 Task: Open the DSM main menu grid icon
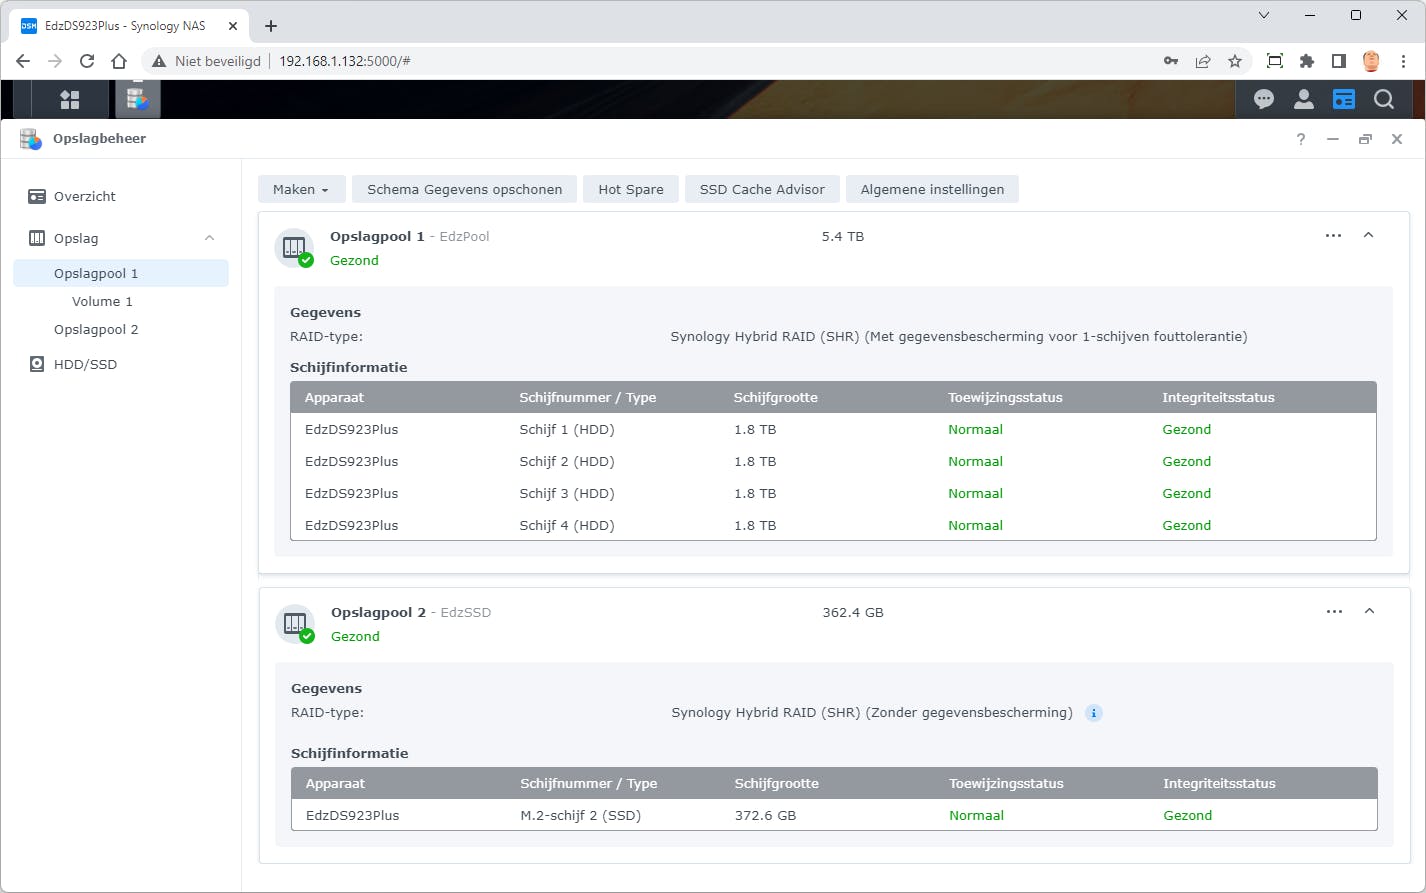point(70,99)
